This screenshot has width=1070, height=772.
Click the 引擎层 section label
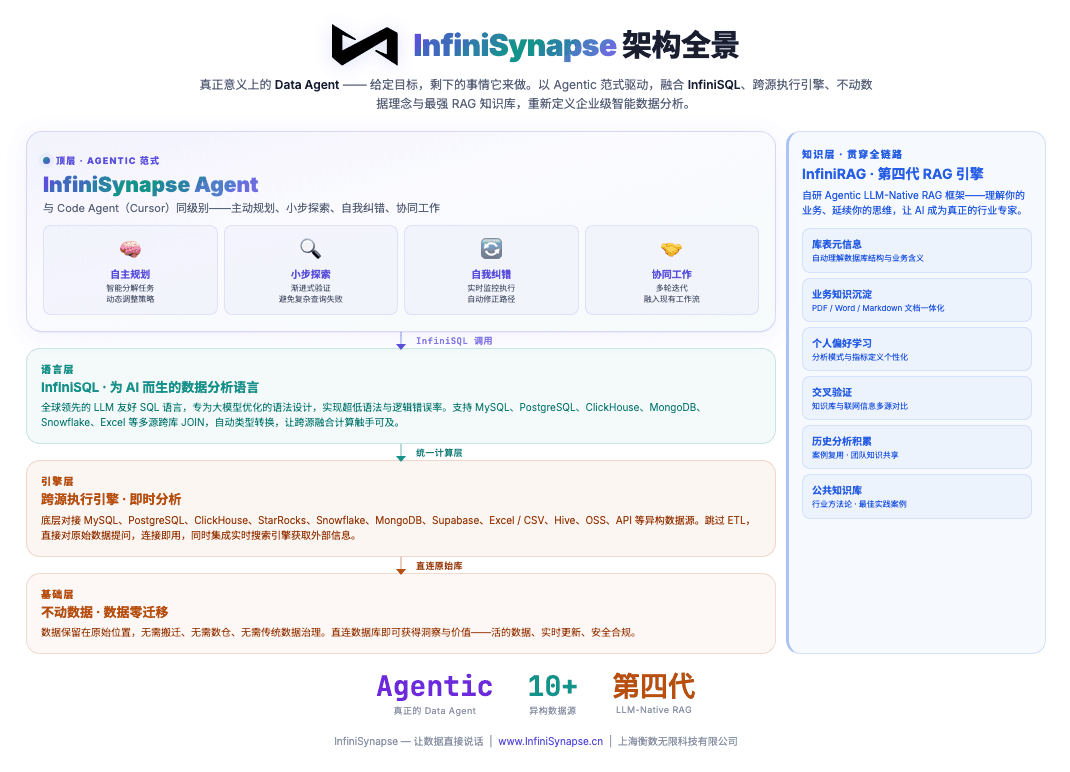(x=57, y=481)
